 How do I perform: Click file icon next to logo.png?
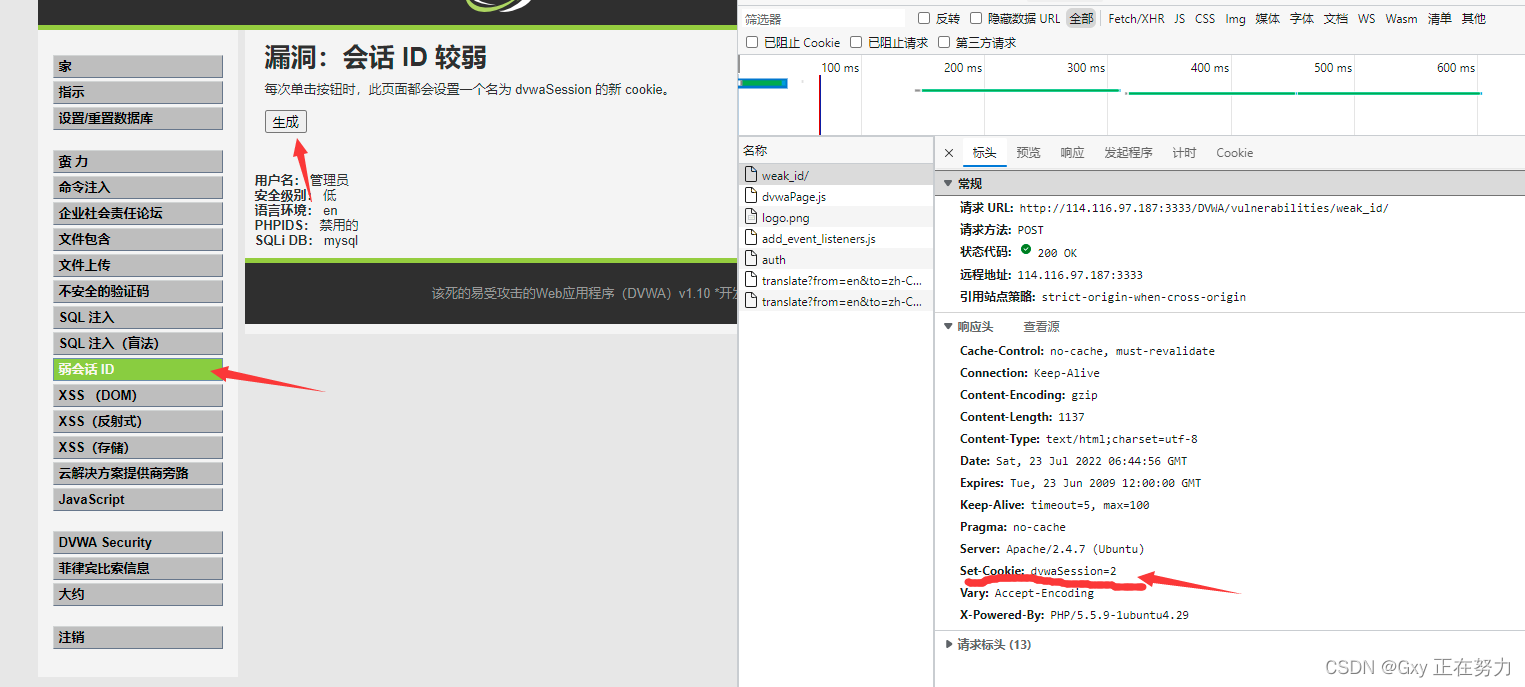click(752, 217)
